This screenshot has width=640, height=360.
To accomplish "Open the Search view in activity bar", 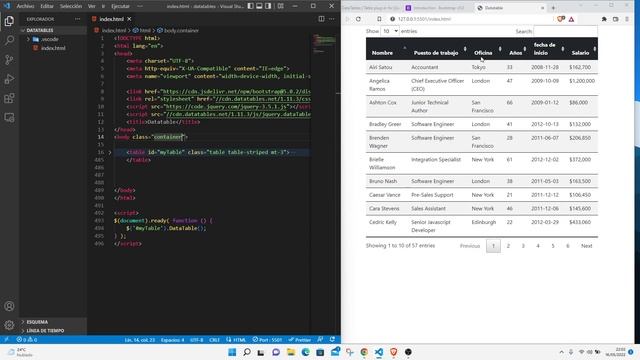I will (9, 40).
